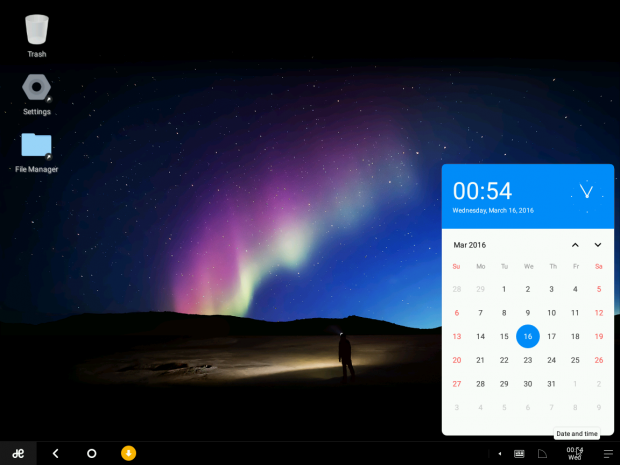Viewport: 620px width, 465px height.
Task: Click the highlighted date 16
Action: [527, 336]
